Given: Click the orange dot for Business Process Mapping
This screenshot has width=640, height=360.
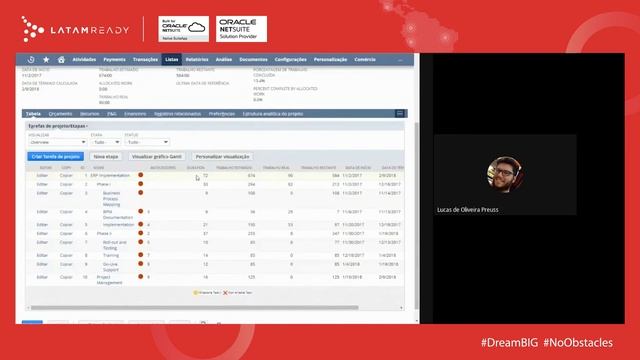Looking at the screenshot, I should [x=140, y=193].
